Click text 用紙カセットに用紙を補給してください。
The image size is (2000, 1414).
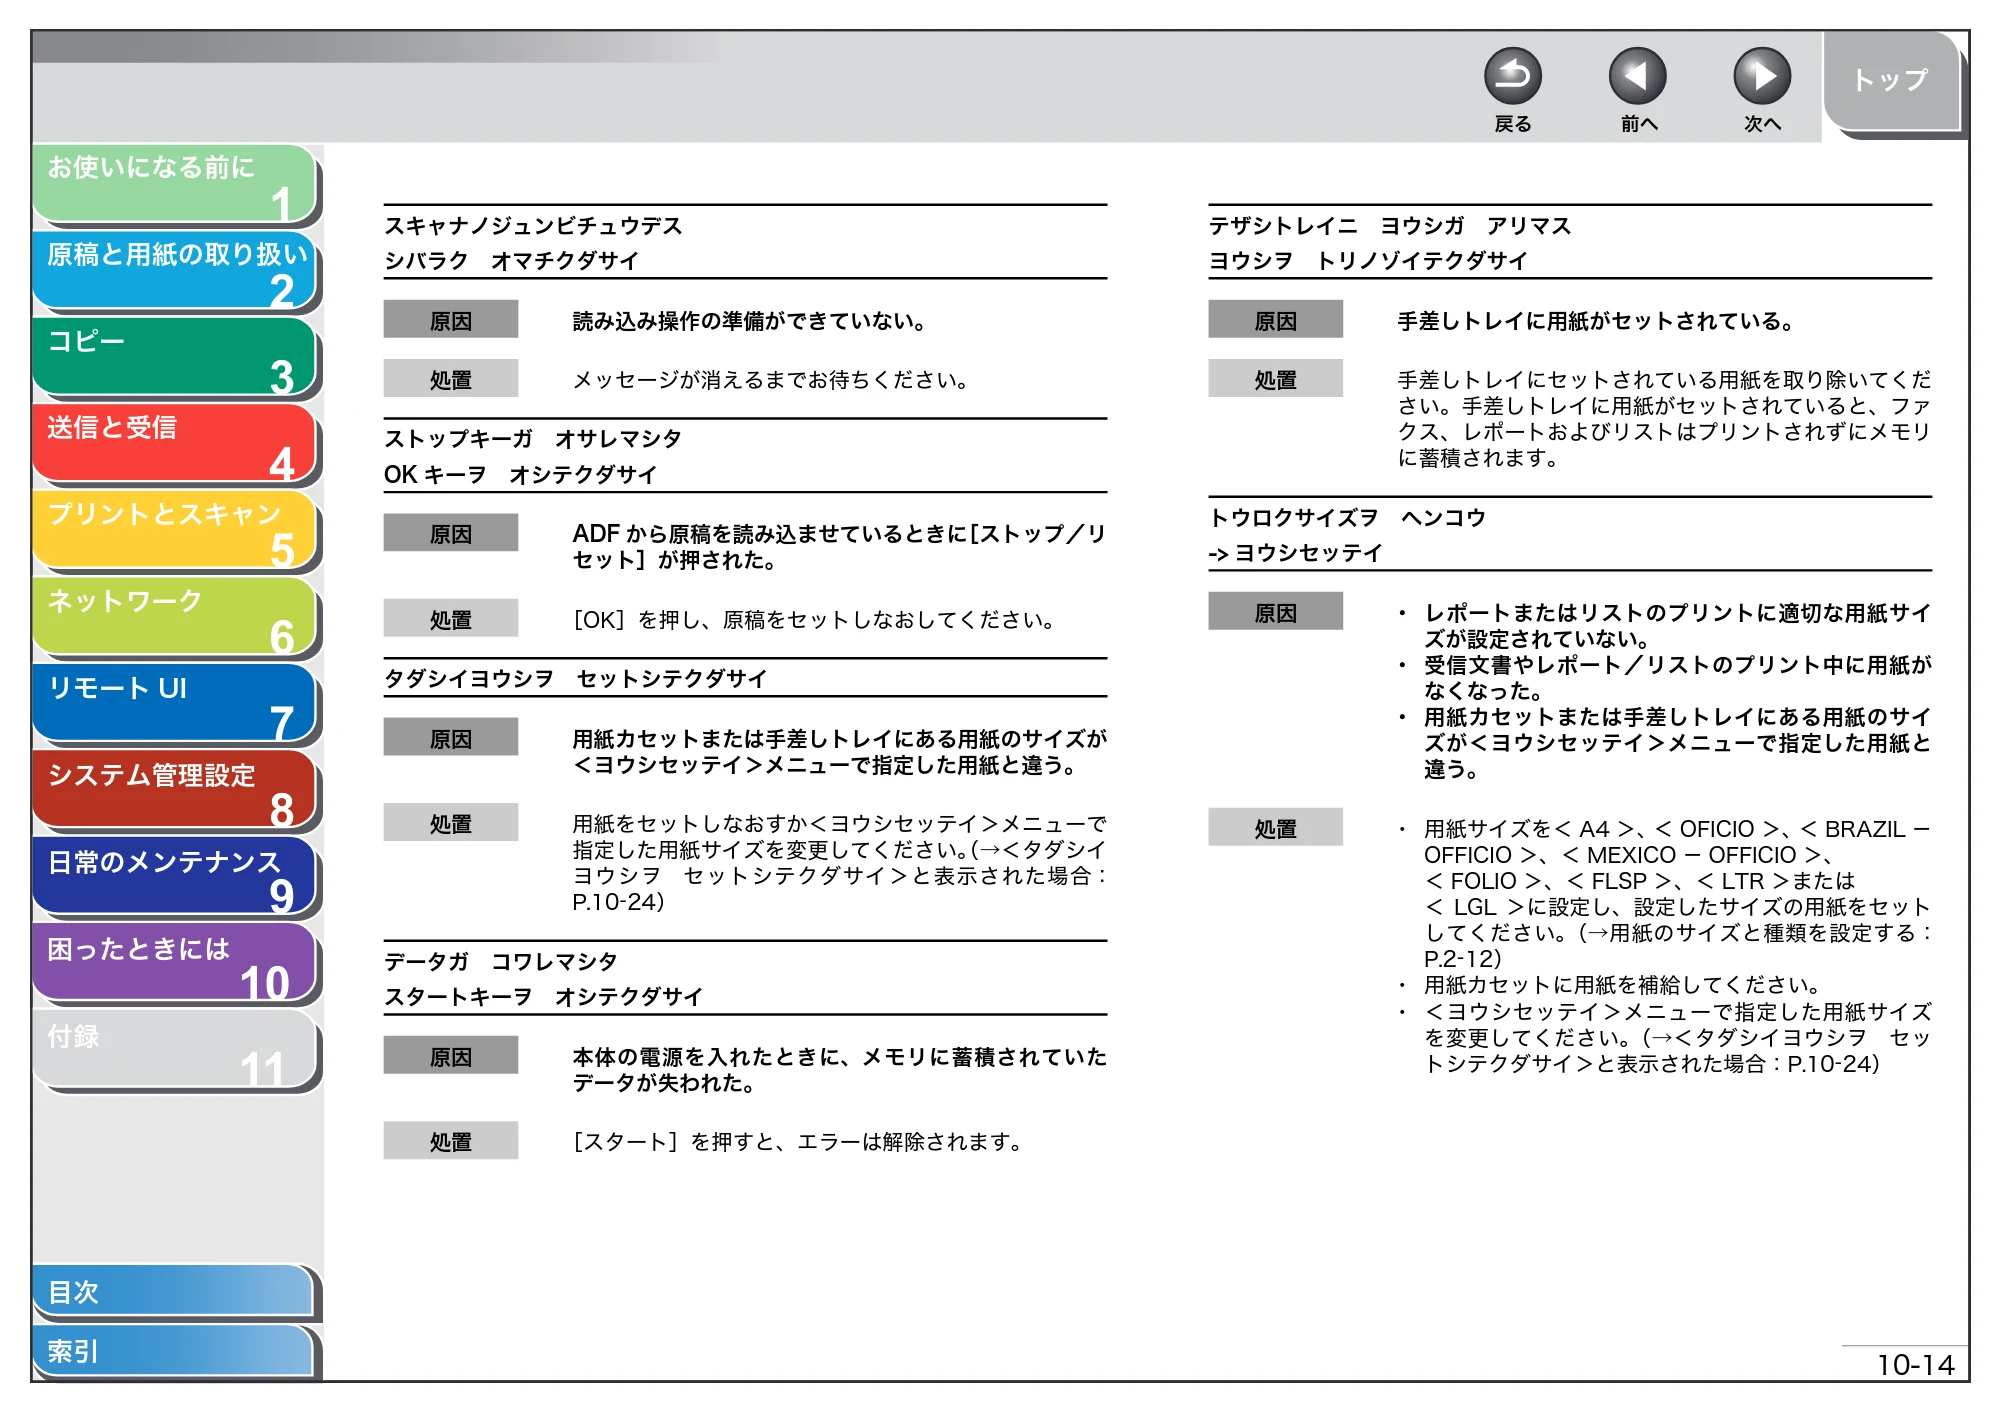click(x=1622, y=985)
